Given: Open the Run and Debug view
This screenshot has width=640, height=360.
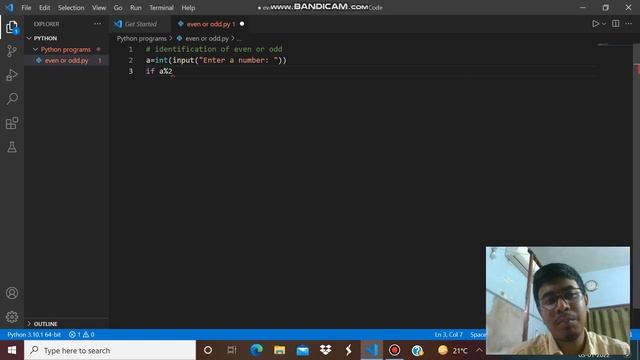Looking at the screenshot, I should click(x=12, y=75).
